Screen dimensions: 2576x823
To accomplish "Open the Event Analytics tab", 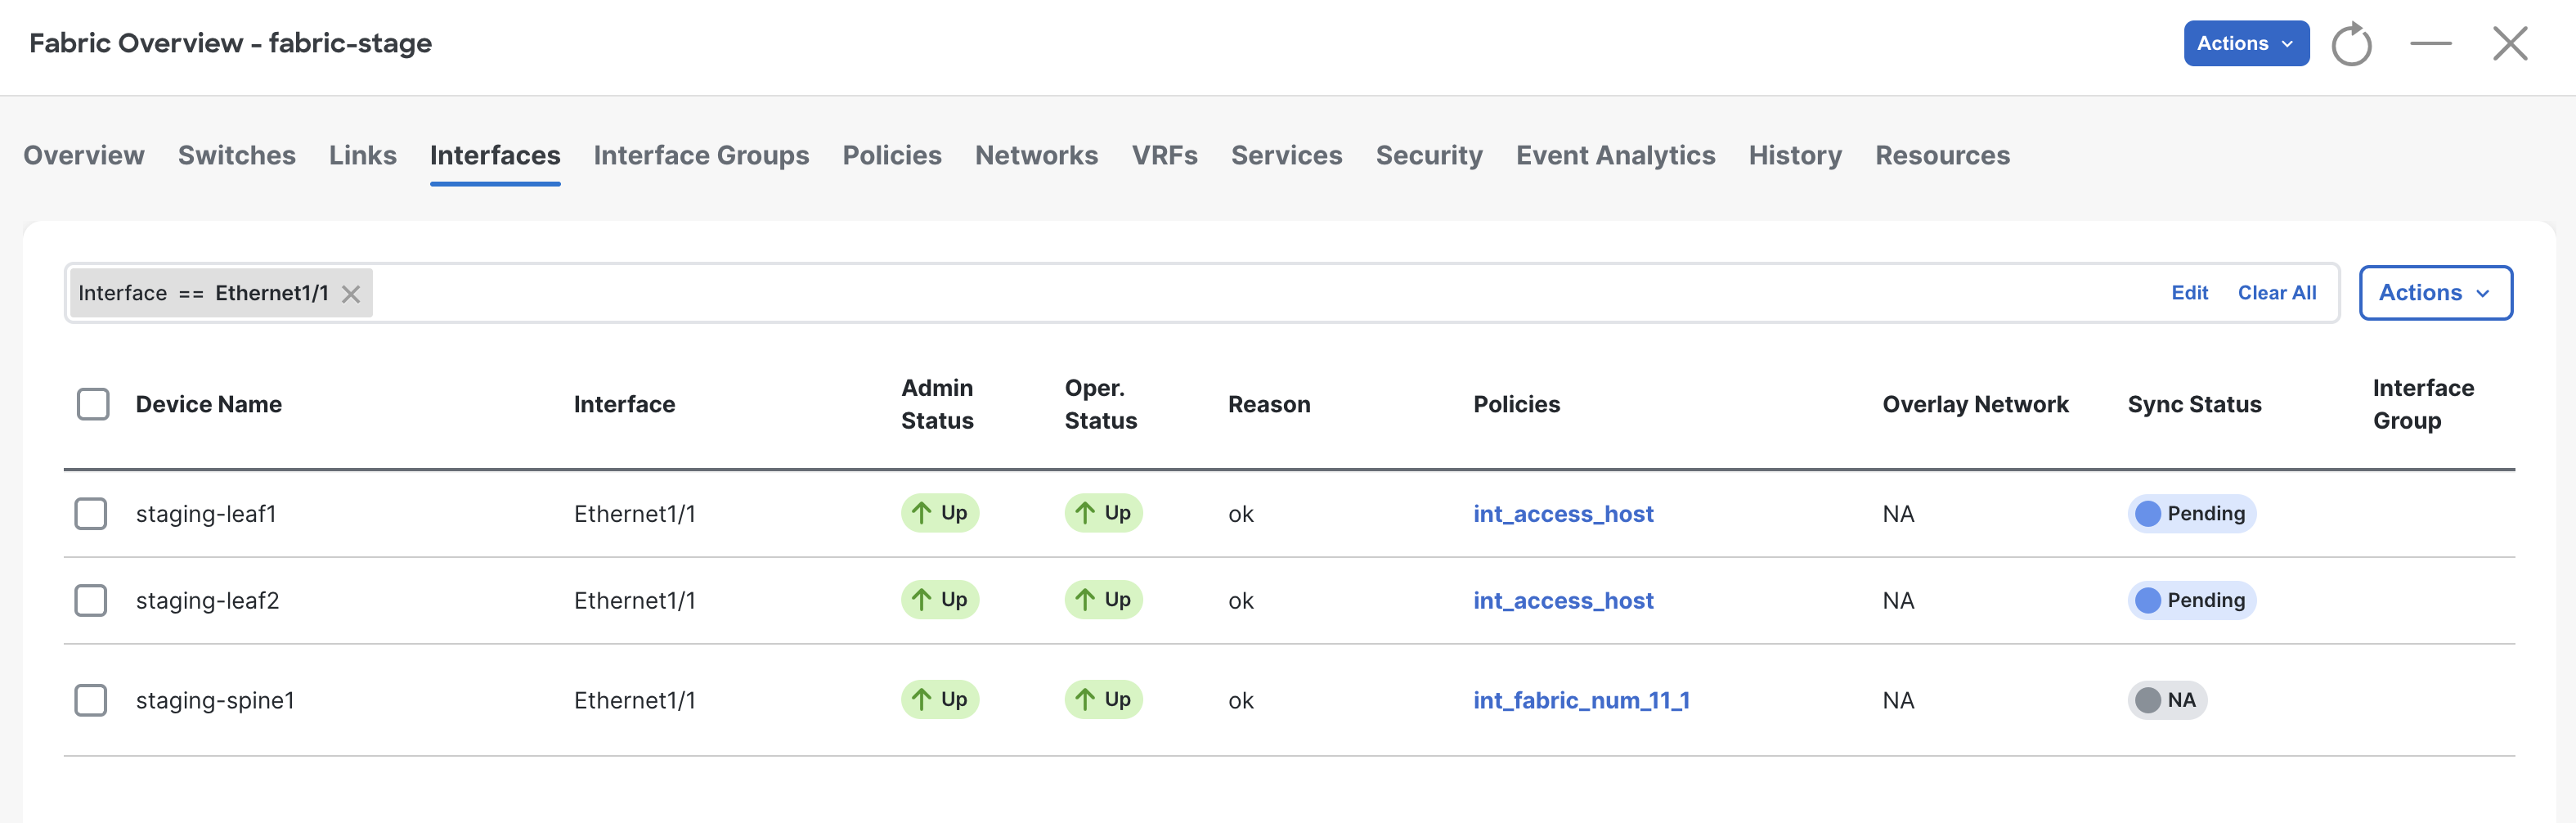I will (1615, 155).
